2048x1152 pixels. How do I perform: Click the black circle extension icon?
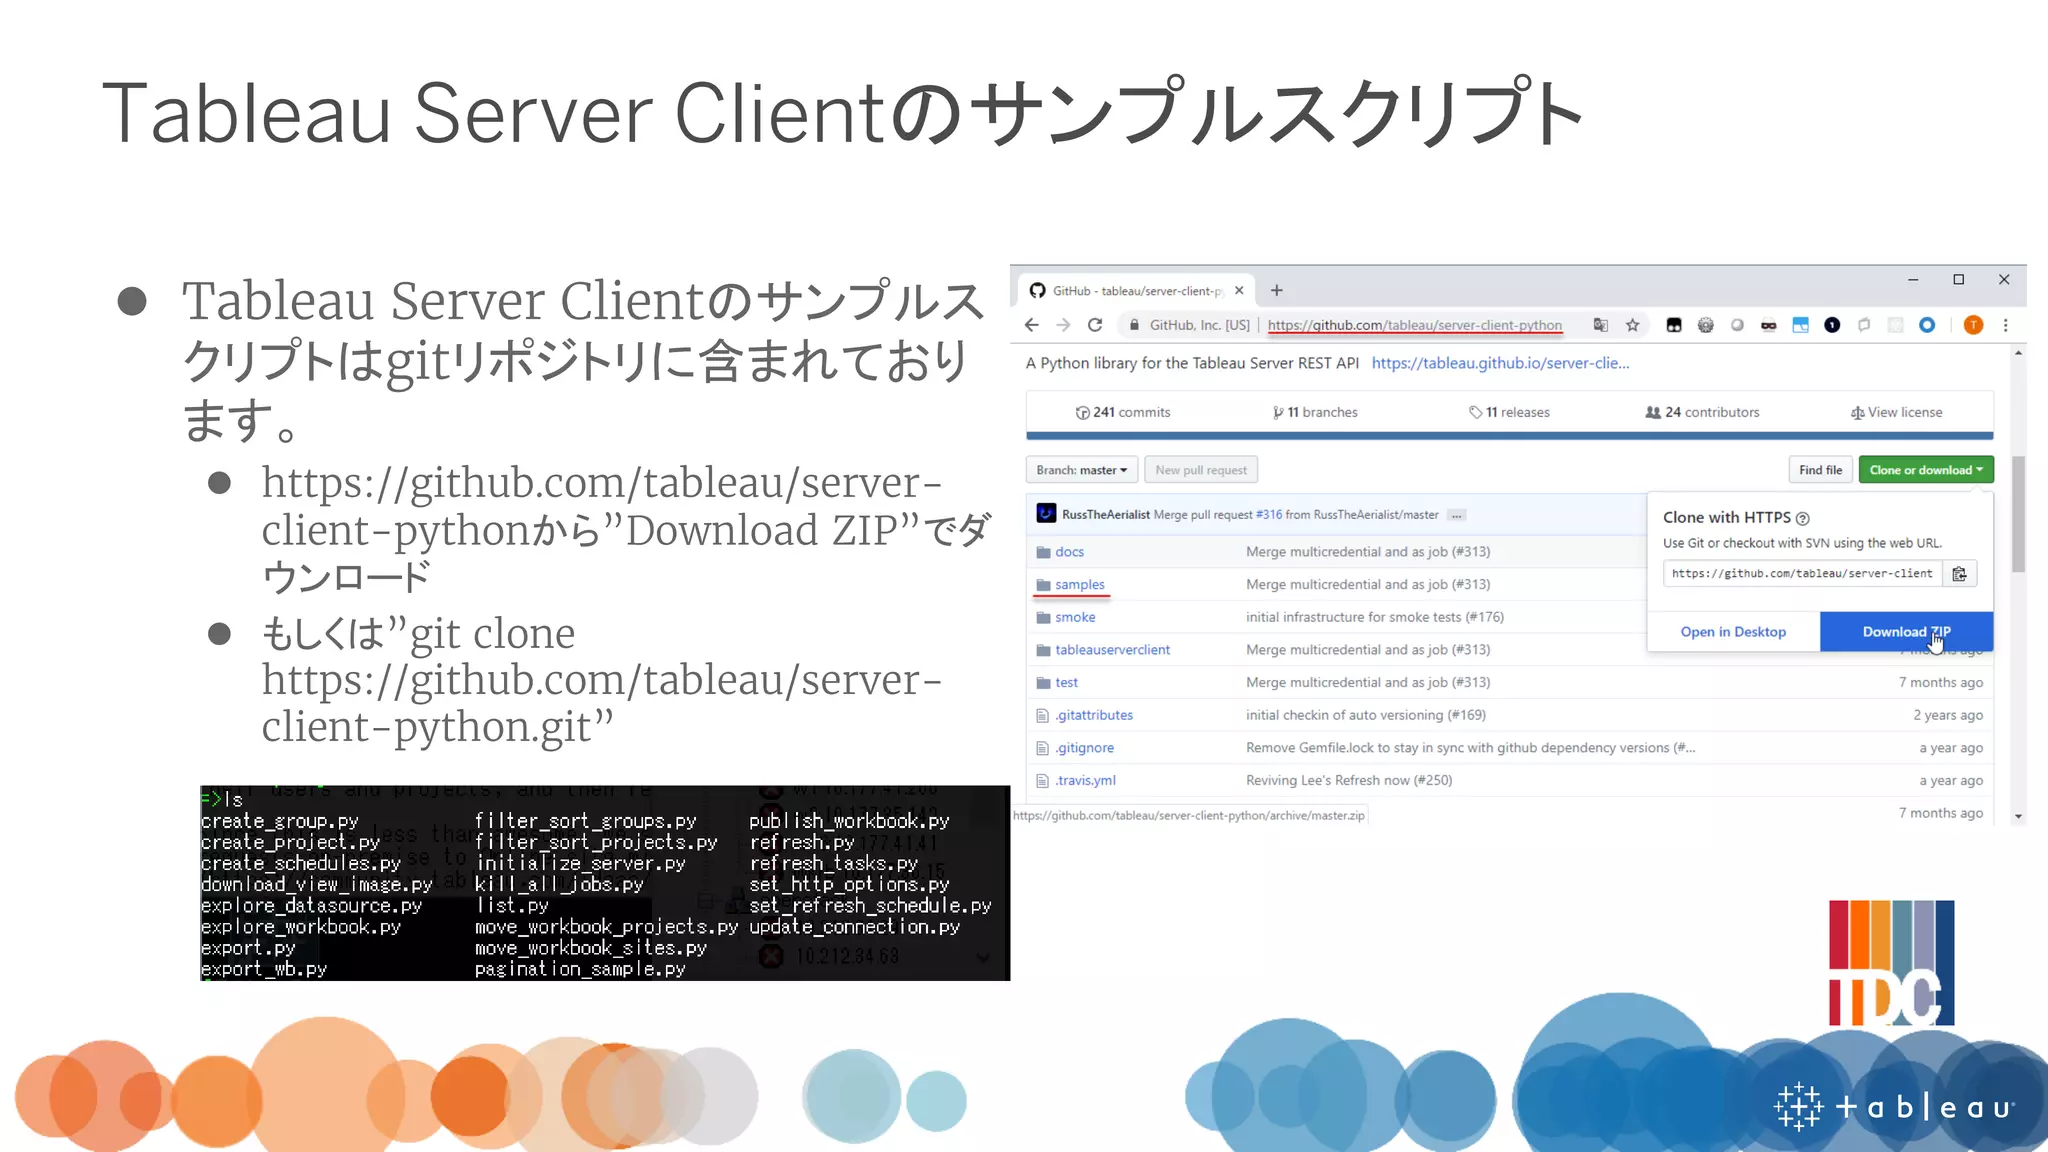pos(1832,325)
